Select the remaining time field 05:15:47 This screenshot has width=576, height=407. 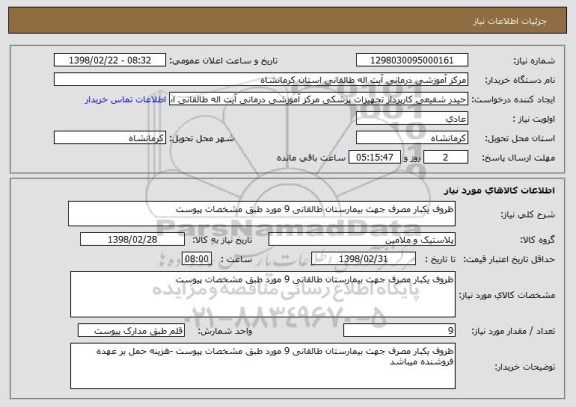click(374, 158)
